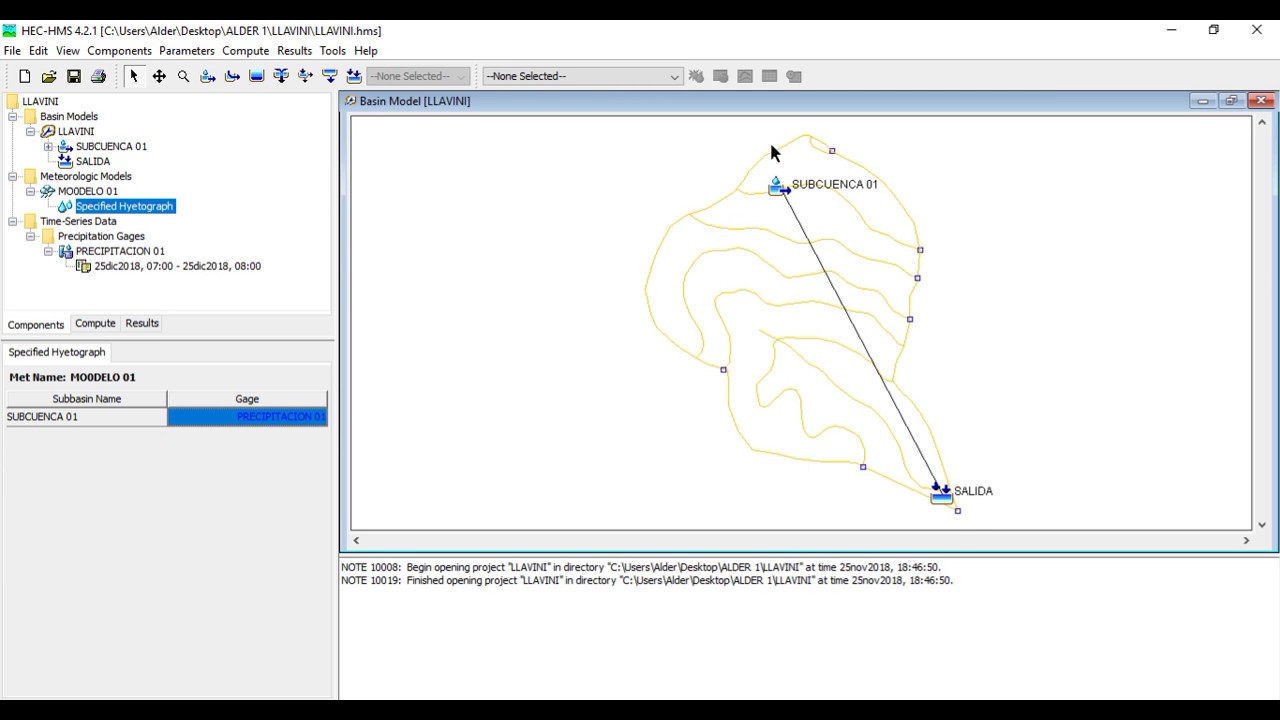Open the Parameters menu

(x=187, y=51)
